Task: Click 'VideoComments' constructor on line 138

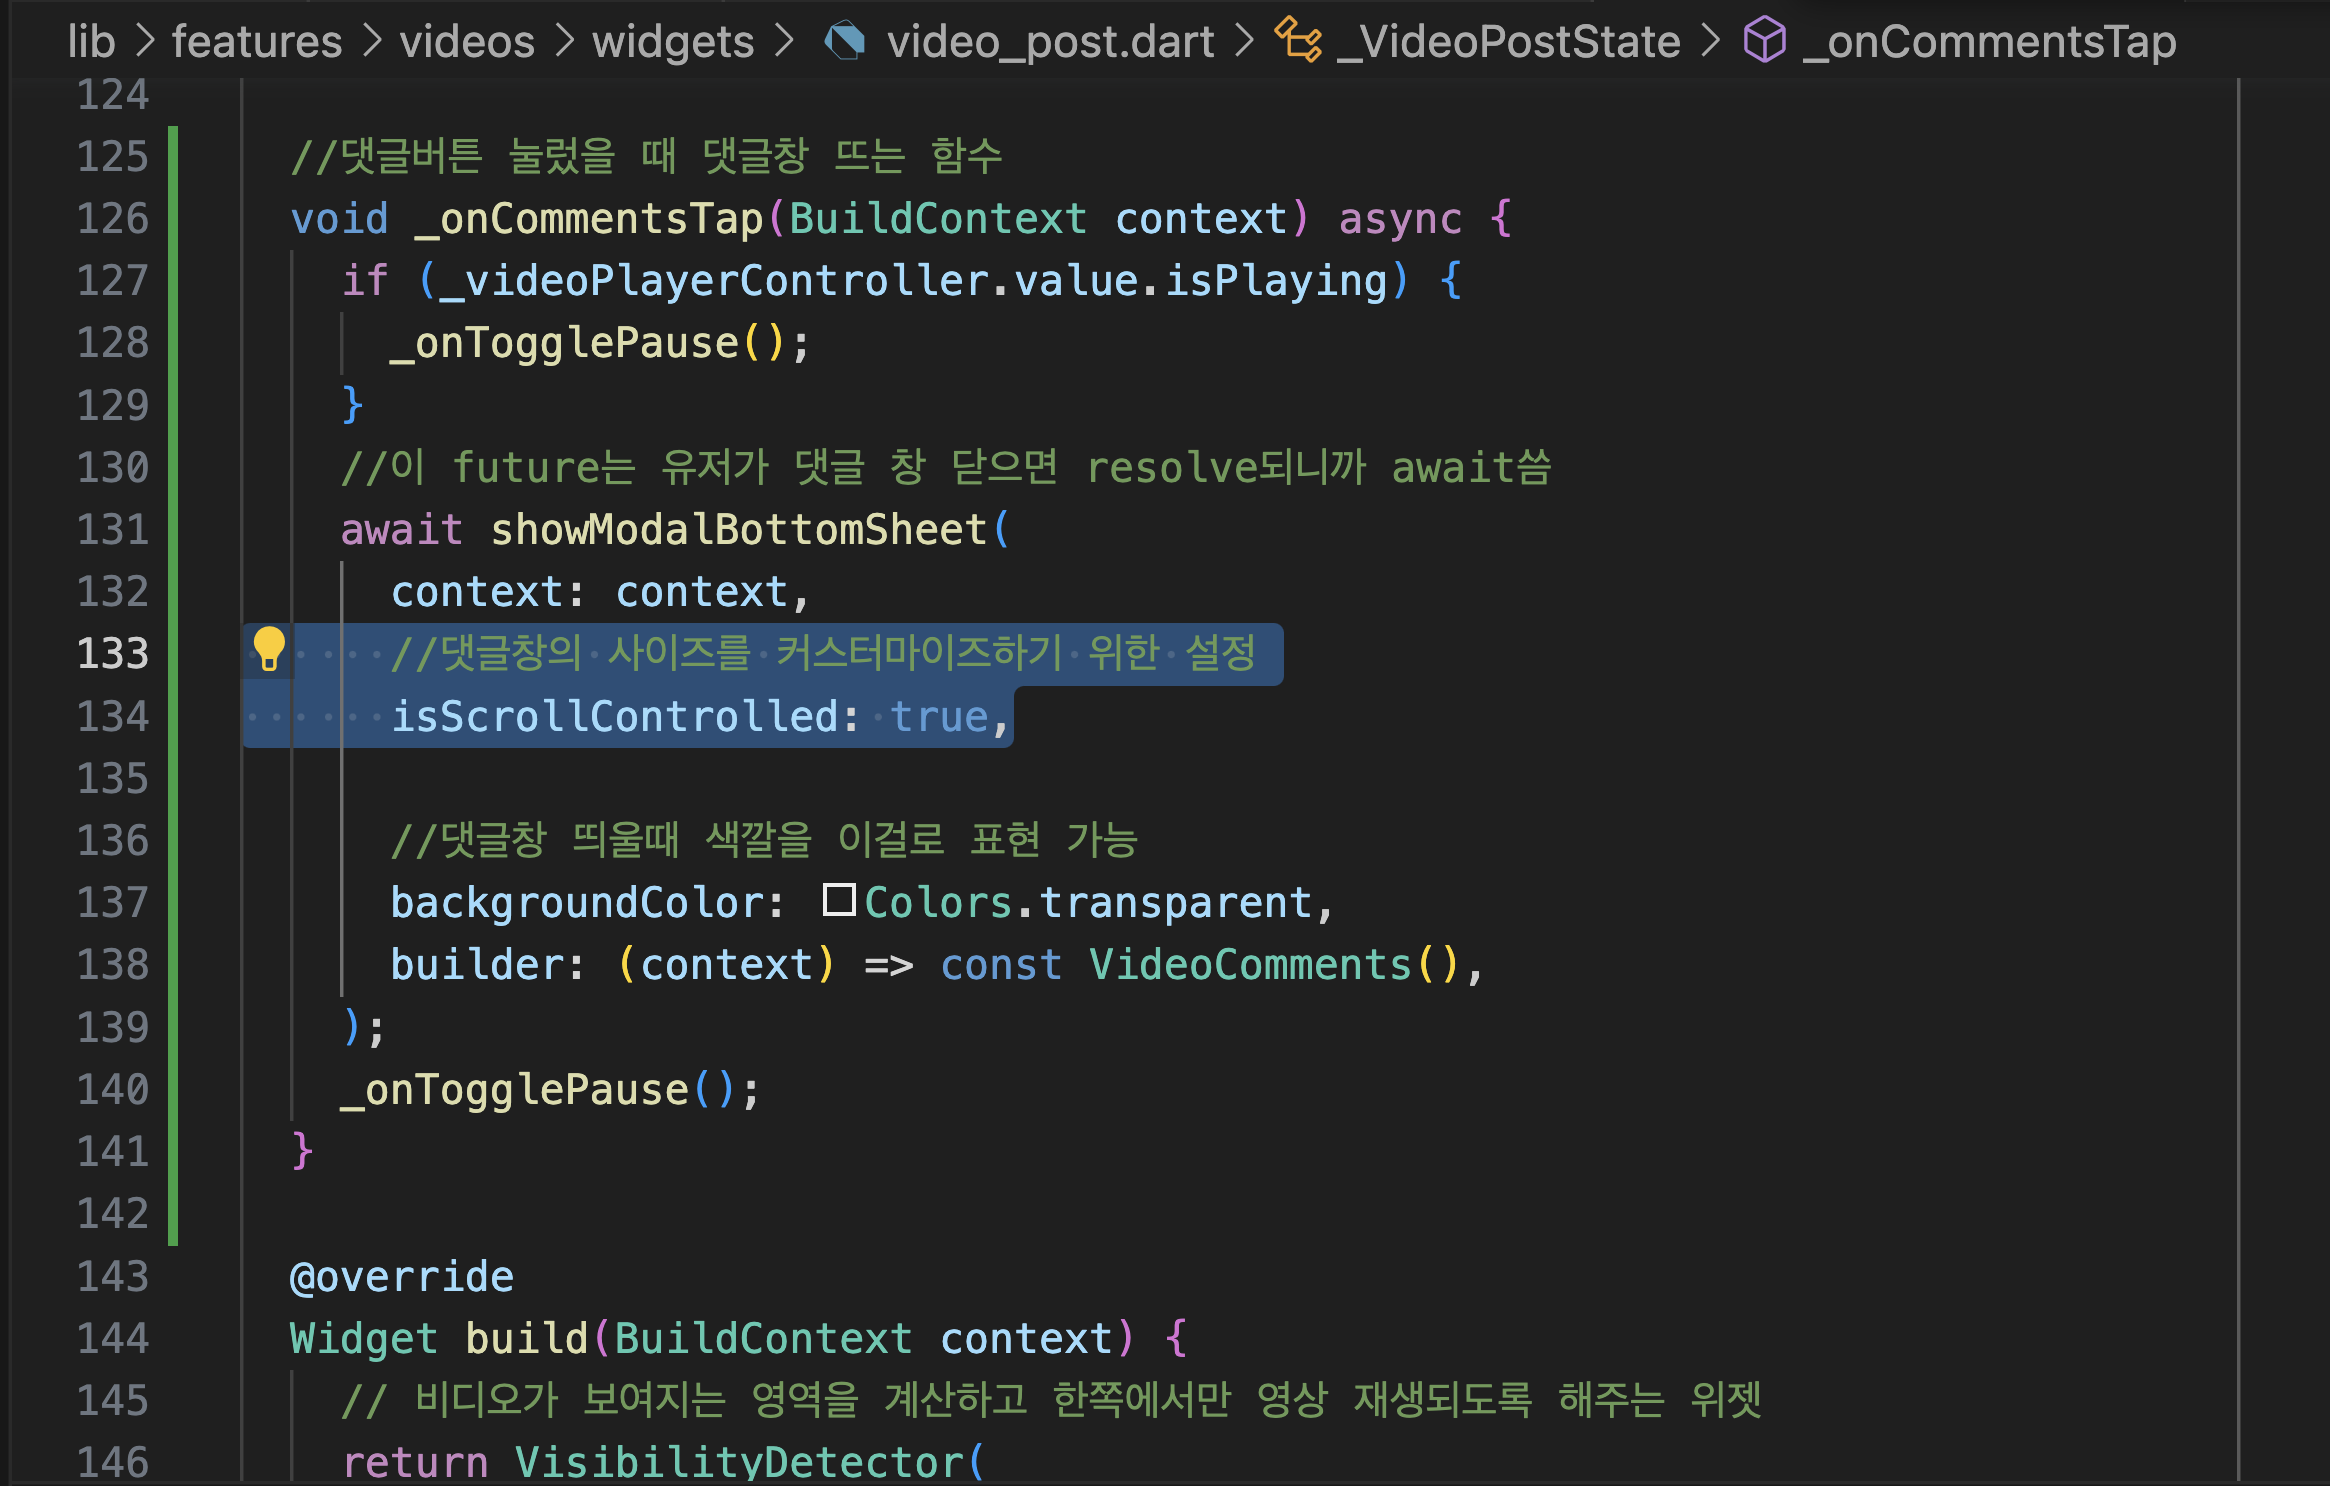Action: (x=1251, y=964)
